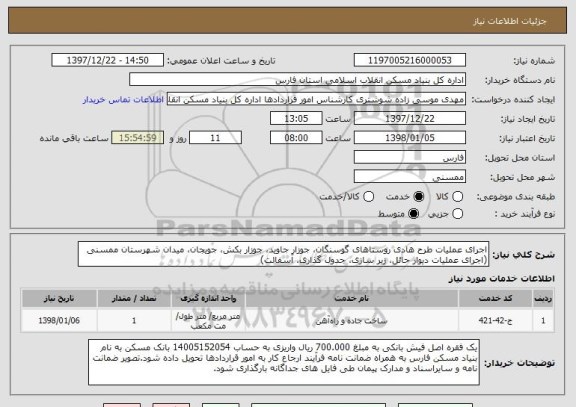Image resolution: width=576 pixels, height=407 pixels.
Task: Click the نام خدمت column header
Action: [x=352, y=298]
